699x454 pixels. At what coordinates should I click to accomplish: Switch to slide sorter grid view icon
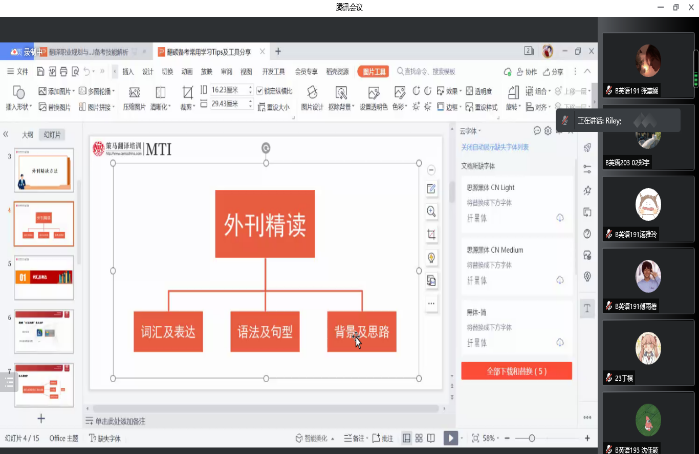(418, 438)
